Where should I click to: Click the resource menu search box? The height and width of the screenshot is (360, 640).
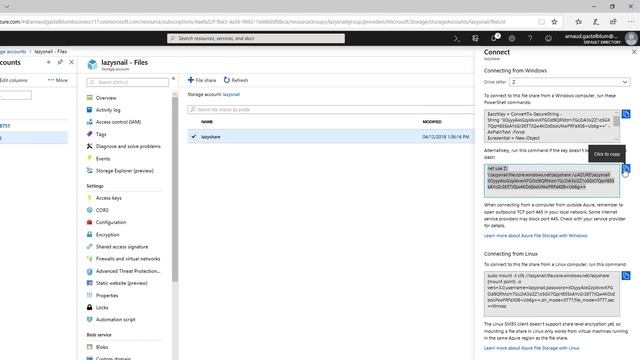[x=127, y=82]
